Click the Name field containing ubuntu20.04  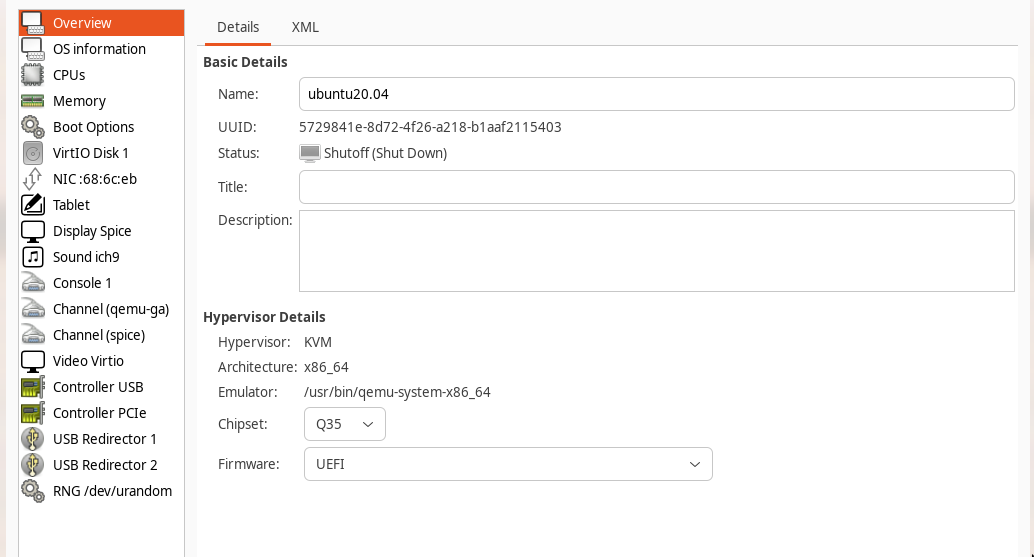pos(656,94)
